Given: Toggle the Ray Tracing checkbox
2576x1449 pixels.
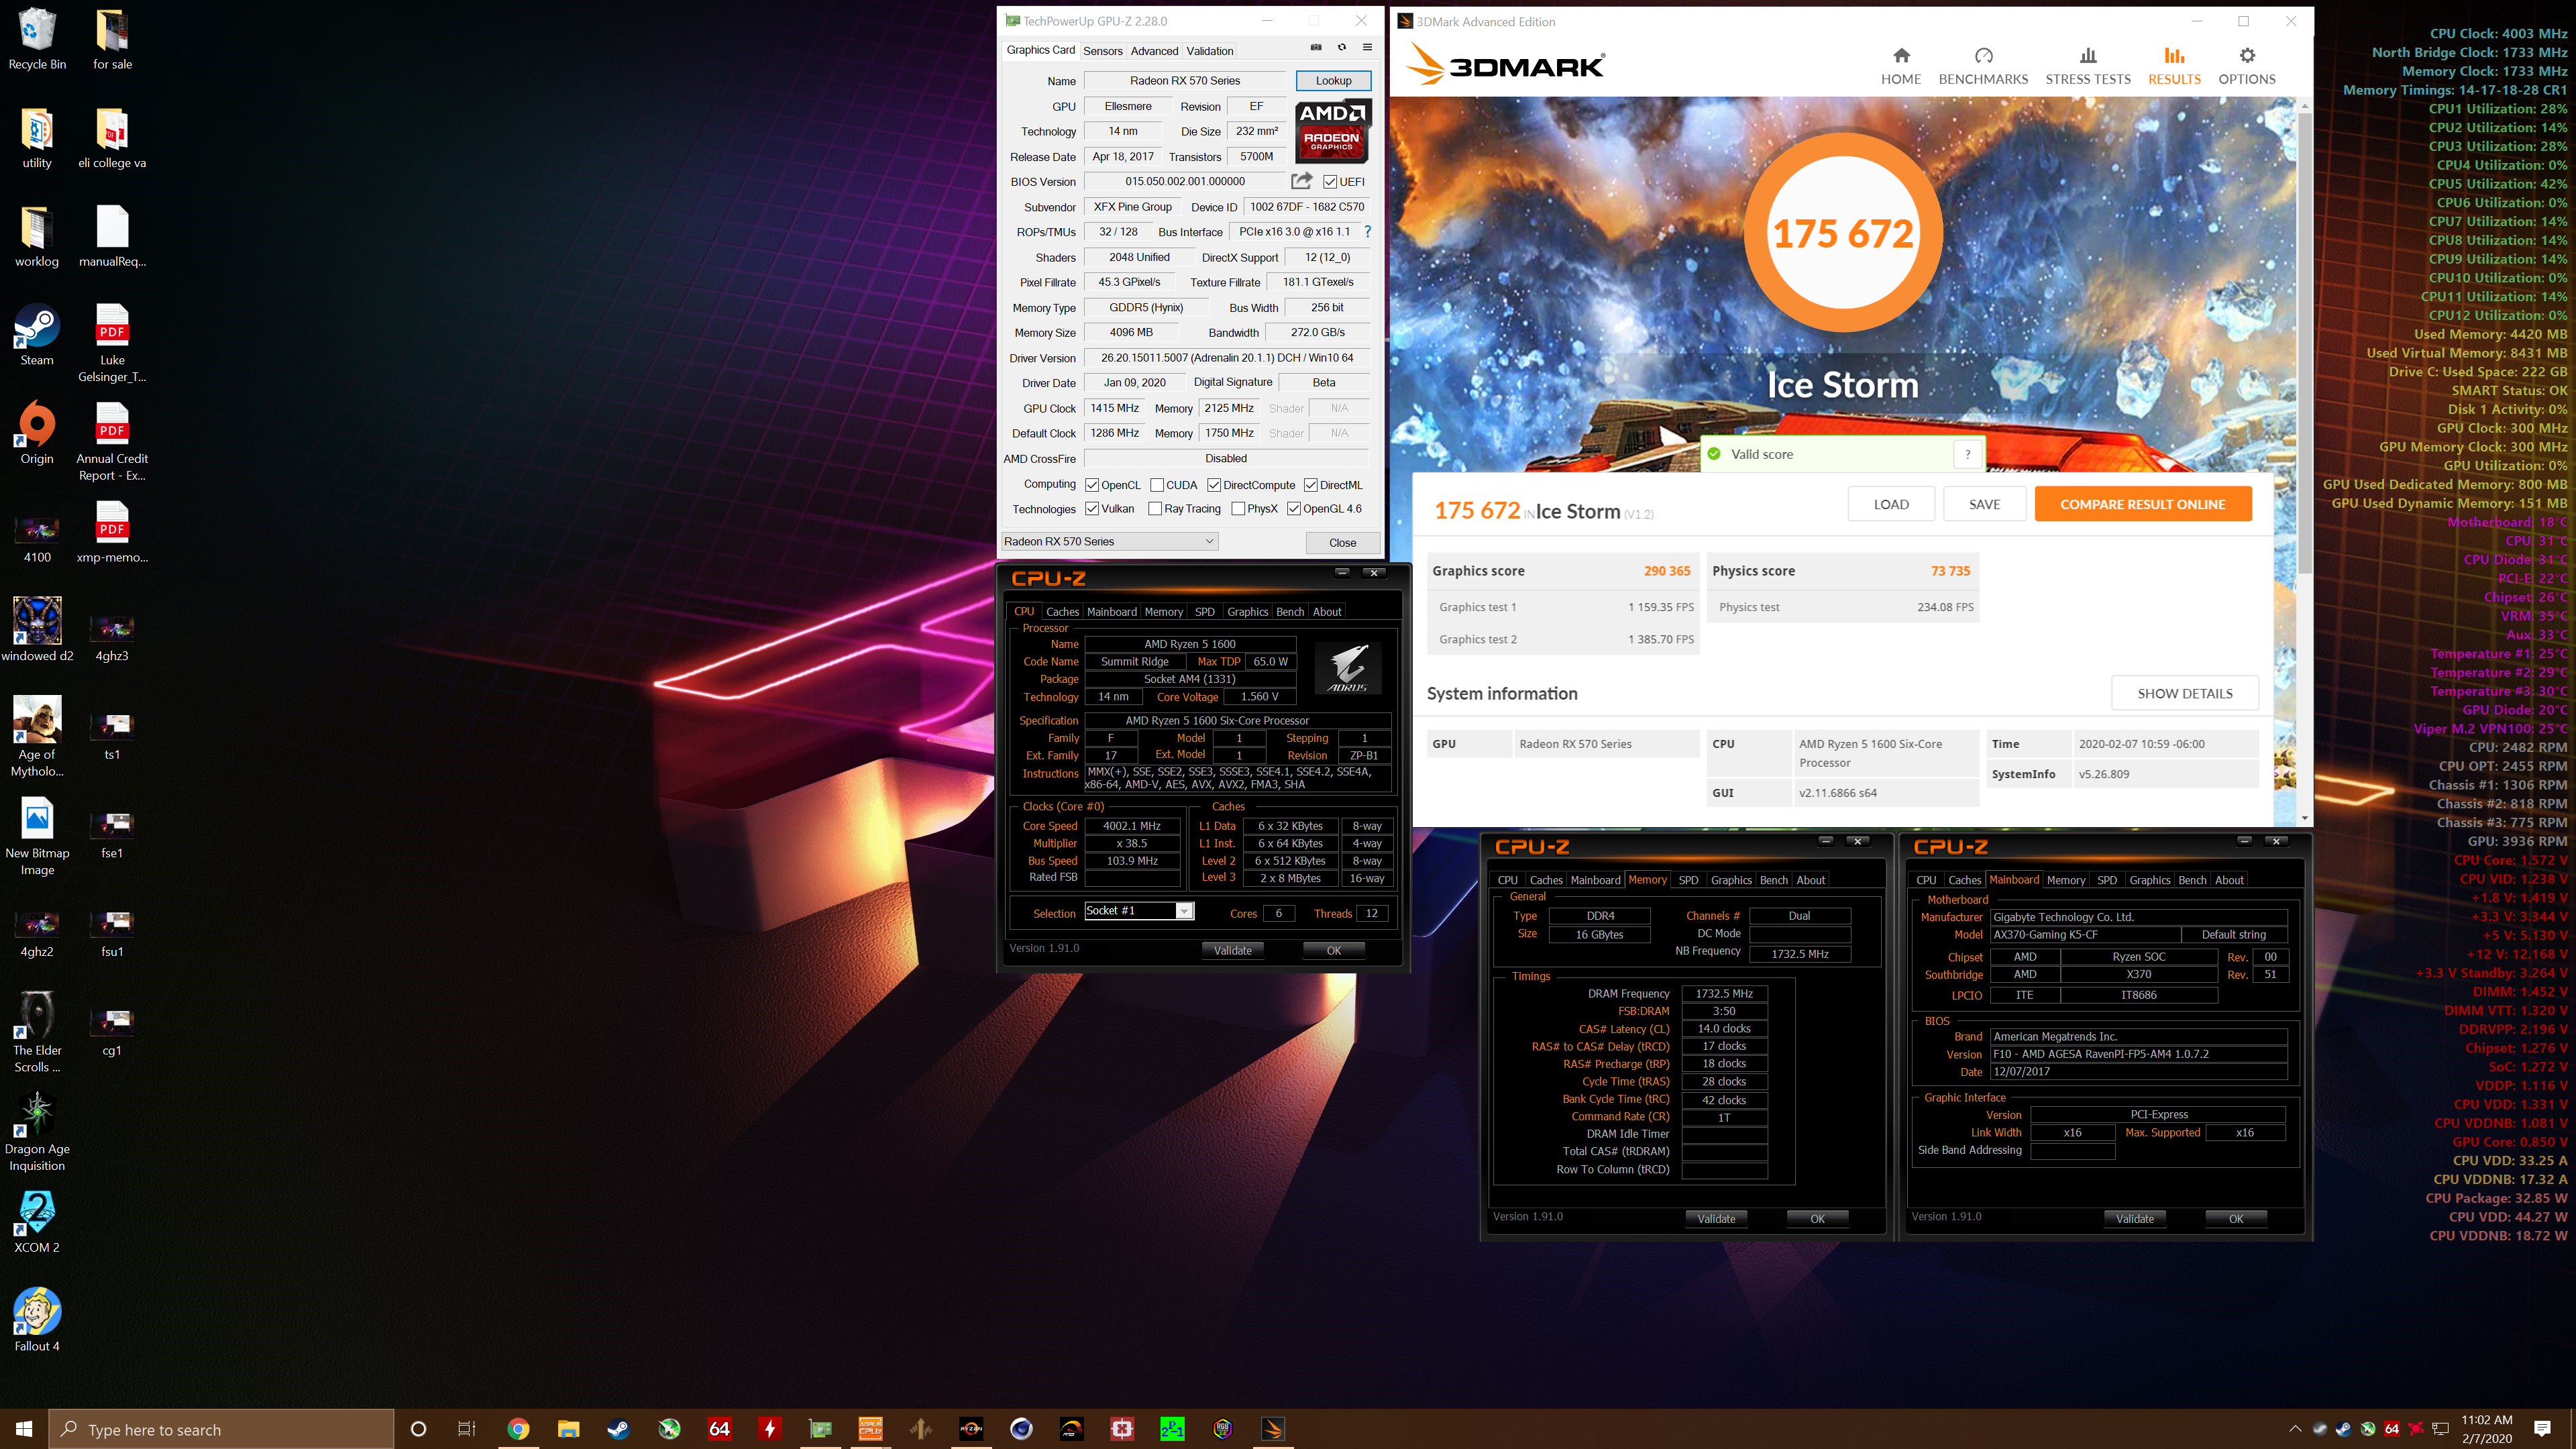Looking at the screenshot, I should (x=1155, y=509).
